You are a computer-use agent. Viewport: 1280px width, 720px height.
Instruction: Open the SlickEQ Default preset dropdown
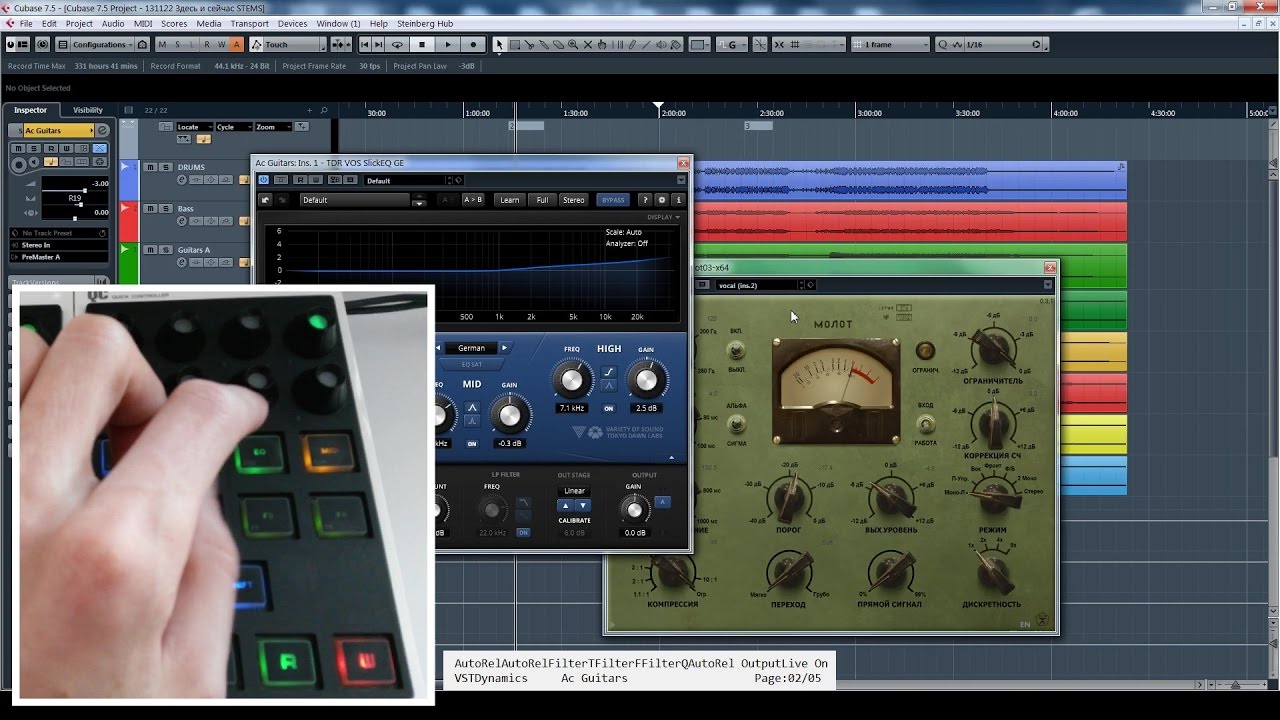(355, 200)
